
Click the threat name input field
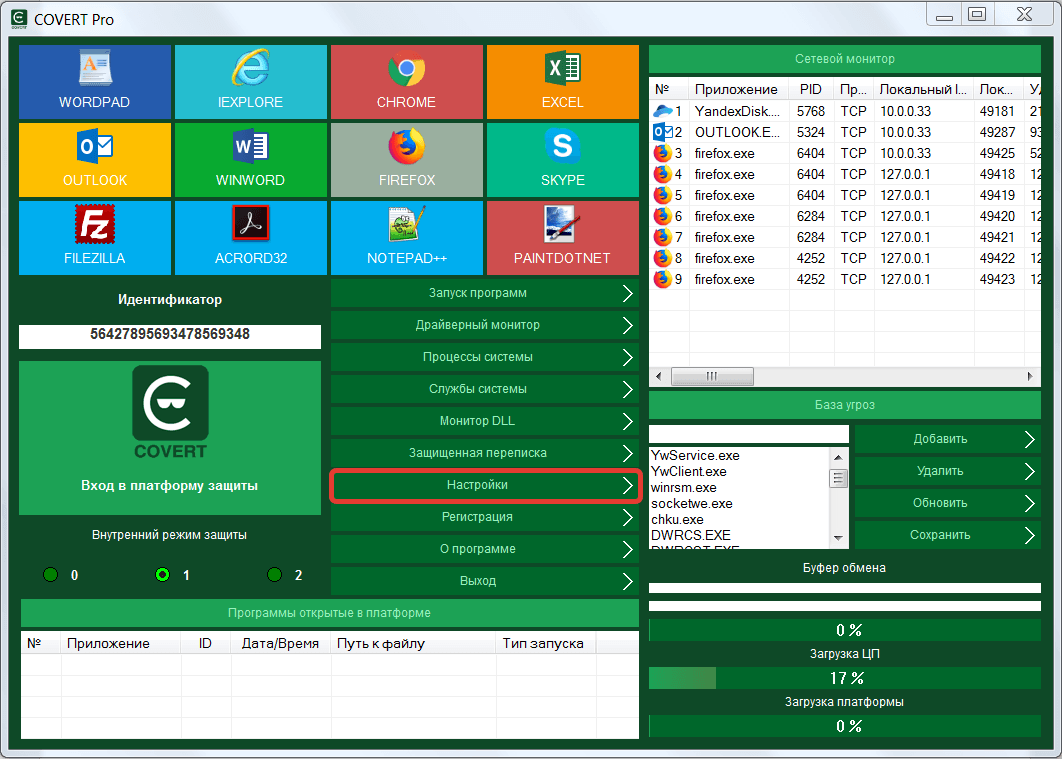pyautogui.click(x=748, y=434)
